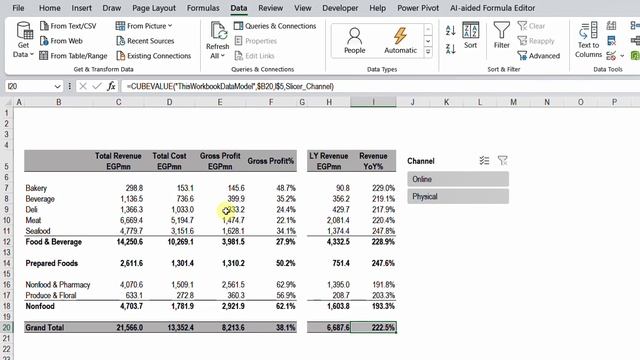640x360 pixels.
Task: Open the Power Pivot tab
Action: (x=418, y=8)
